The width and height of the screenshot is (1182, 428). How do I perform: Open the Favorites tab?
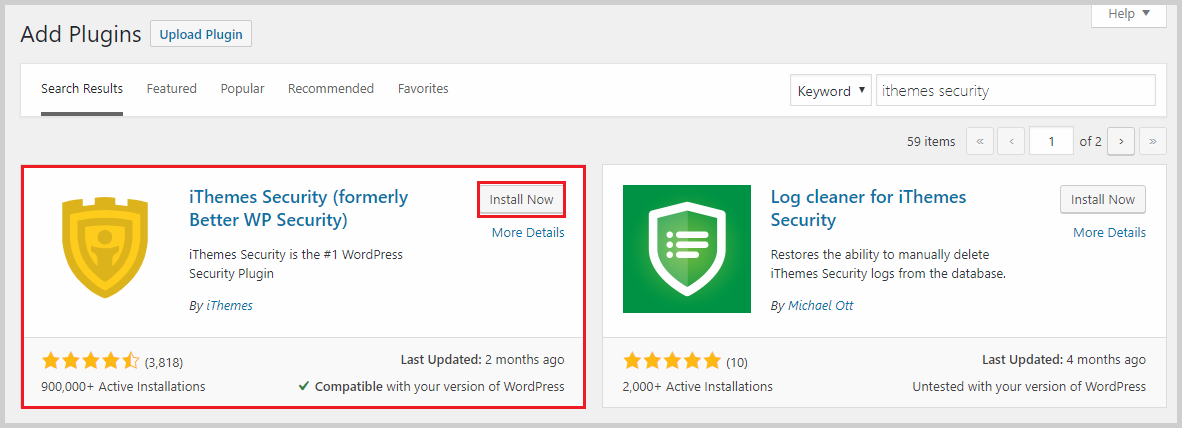point(423,89)
